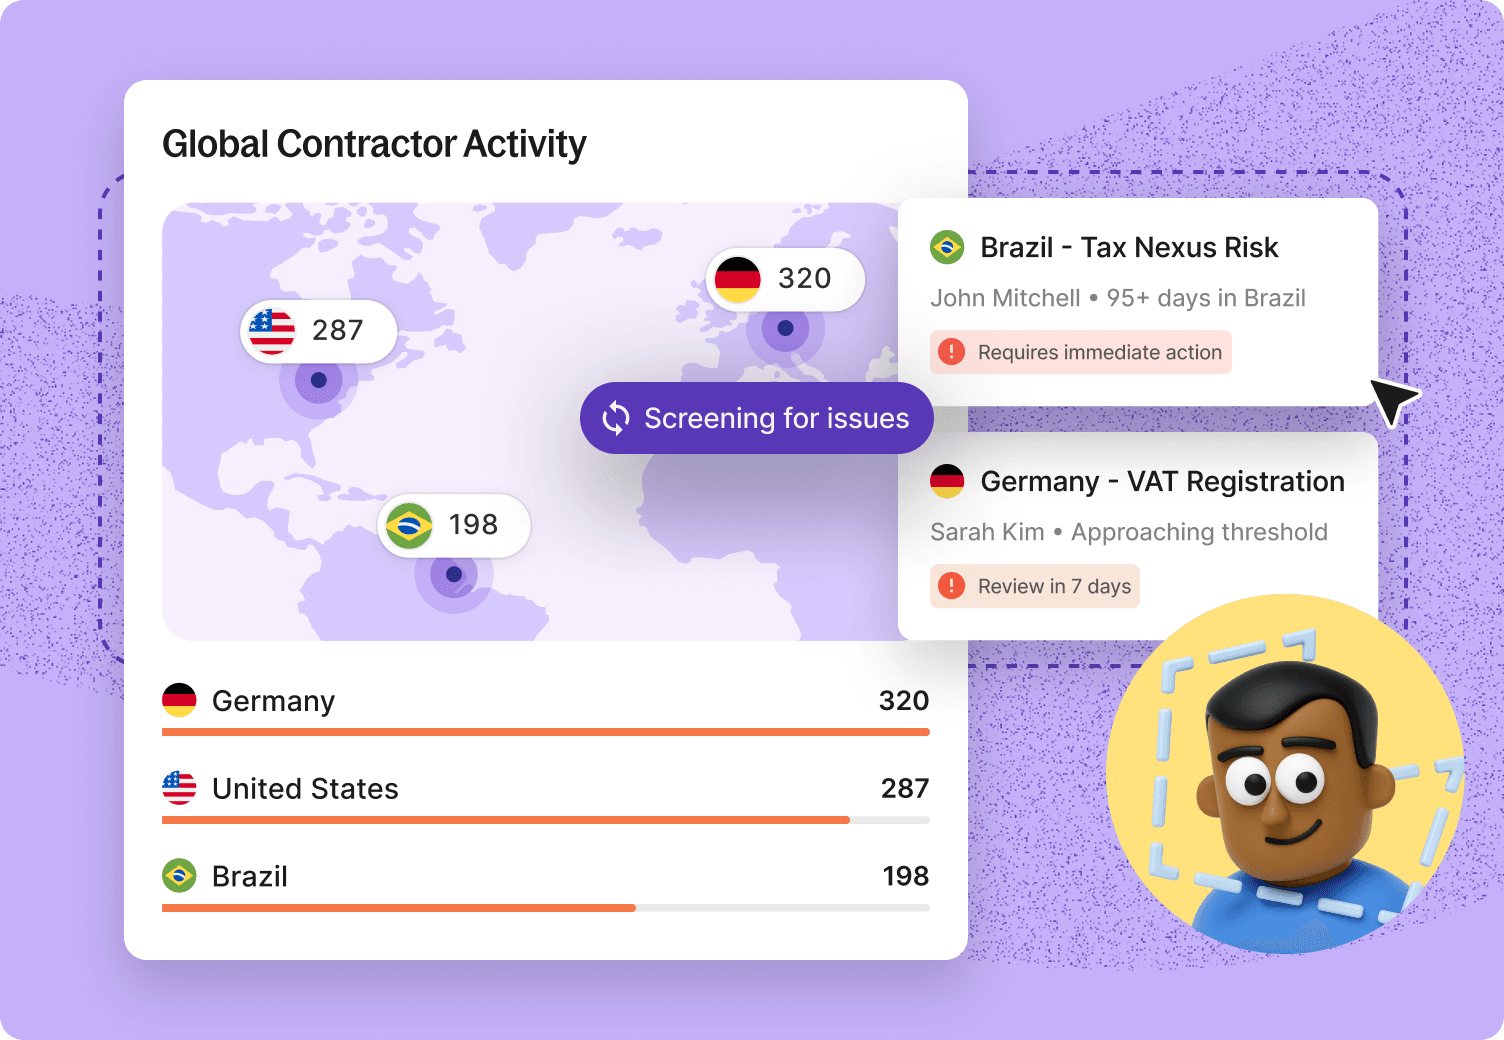Click the alert icon beside Requires immediate action
Viewport: 1504px width, 1040px height.
[x=951, y=352]
